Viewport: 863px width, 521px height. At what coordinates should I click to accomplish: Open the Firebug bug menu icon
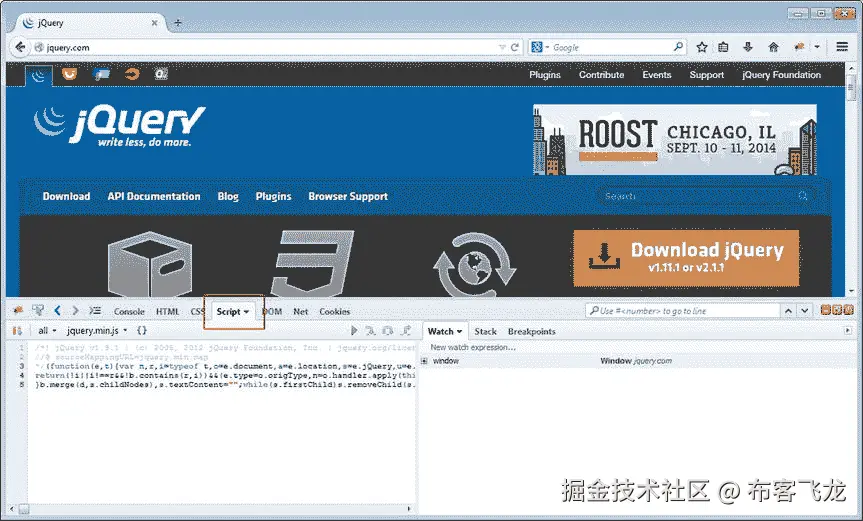(18, 311)
